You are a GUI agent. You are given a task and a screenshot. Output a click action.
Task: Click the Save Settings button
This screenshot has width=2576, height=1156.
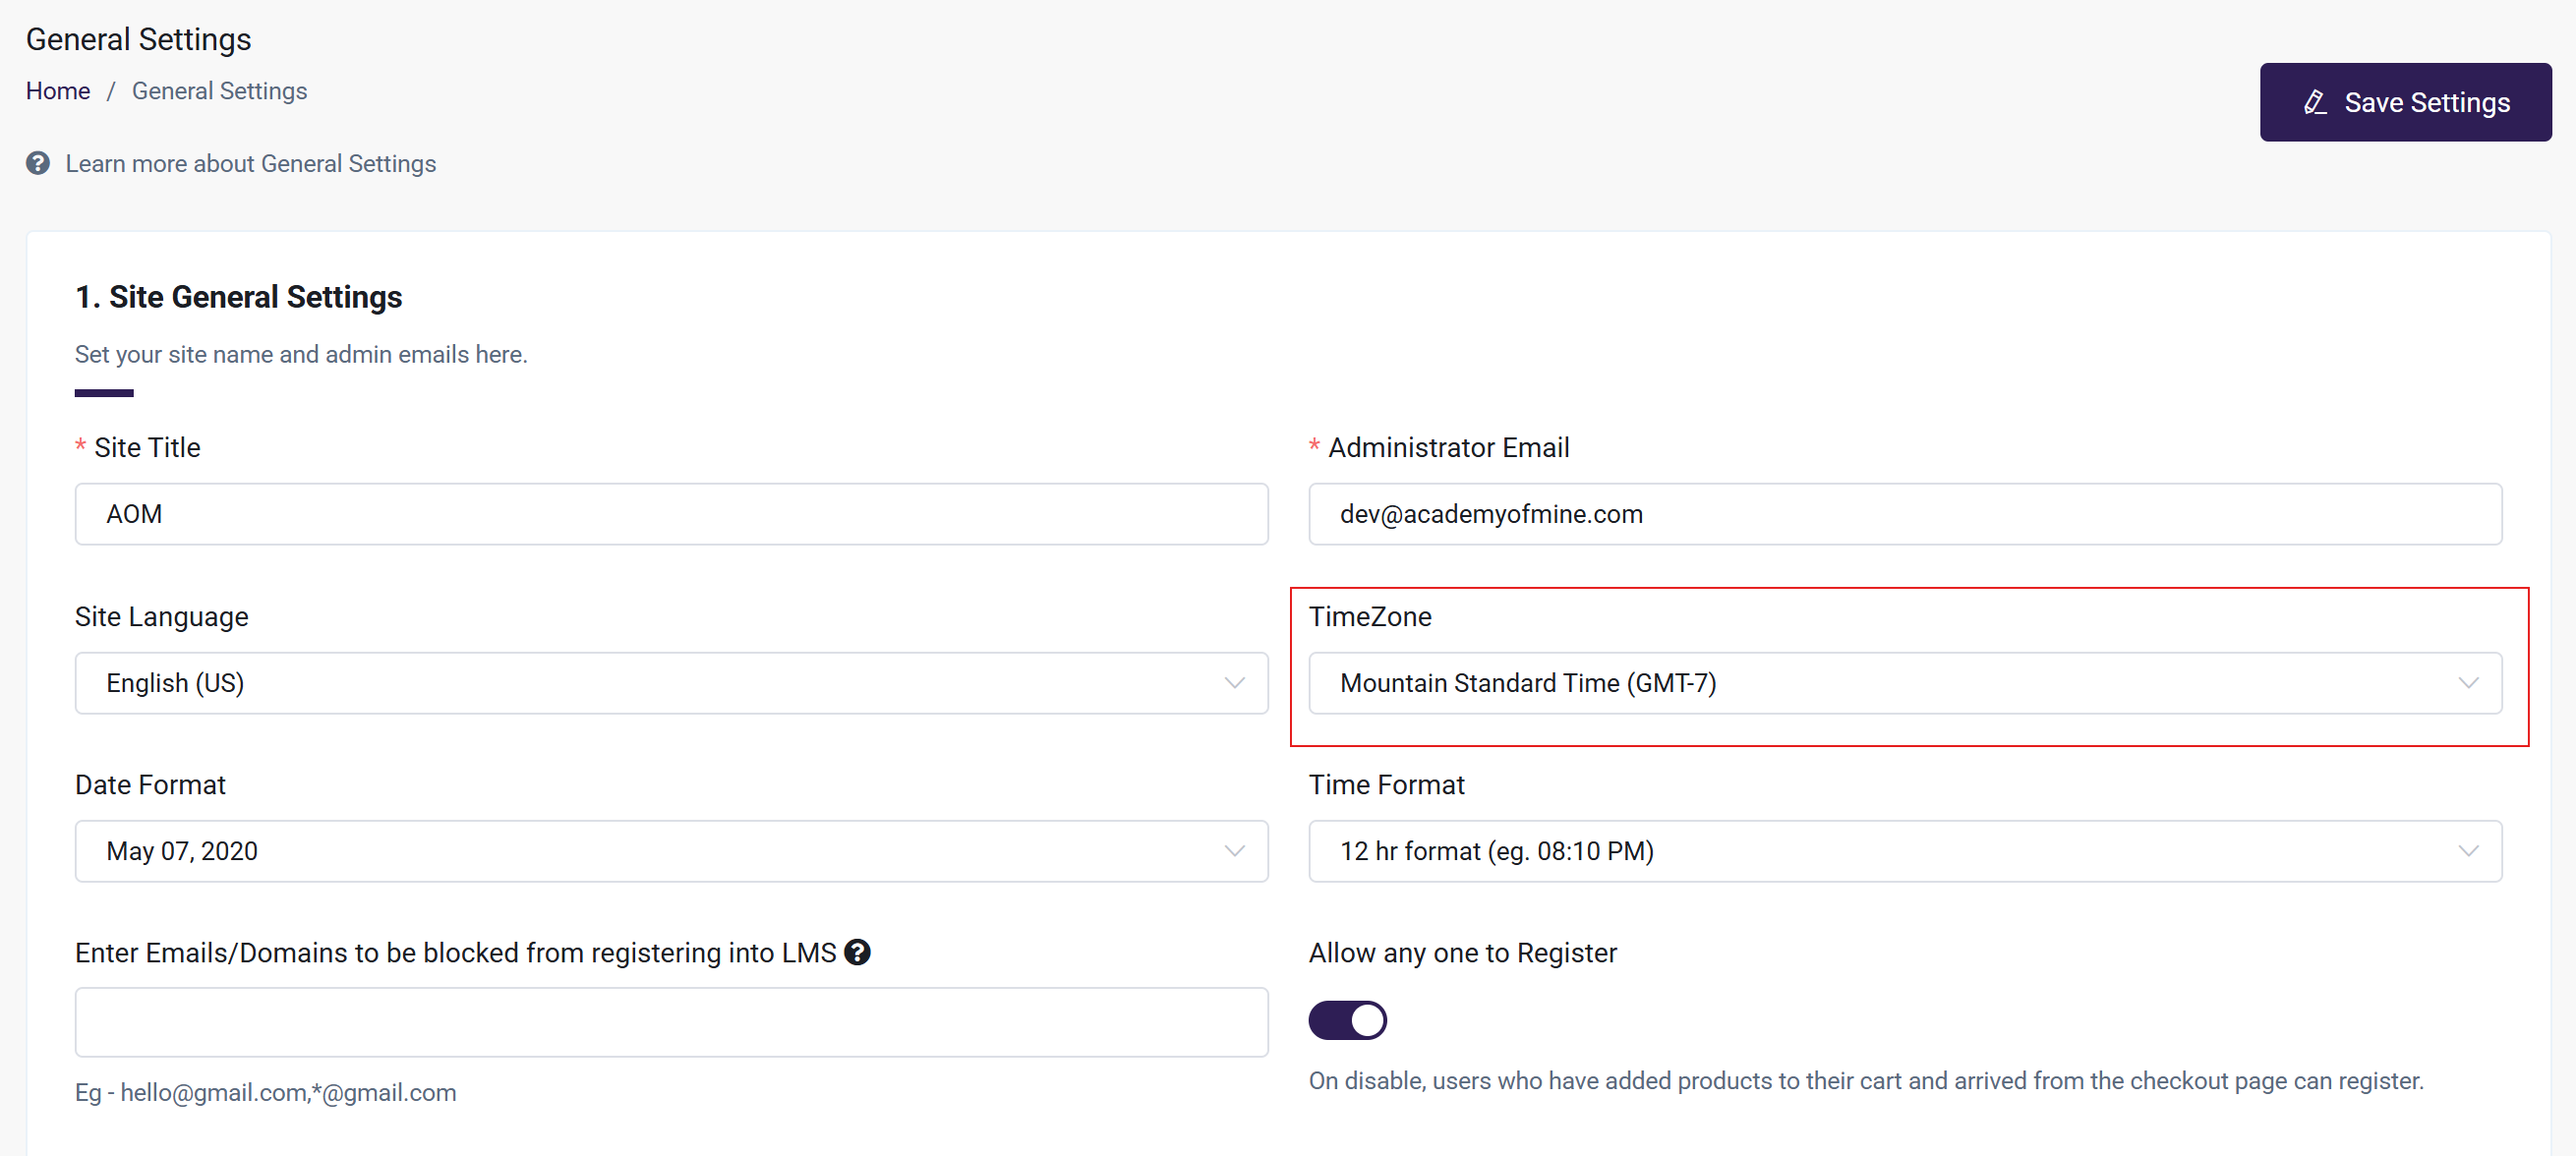(x=2405, y=102)
